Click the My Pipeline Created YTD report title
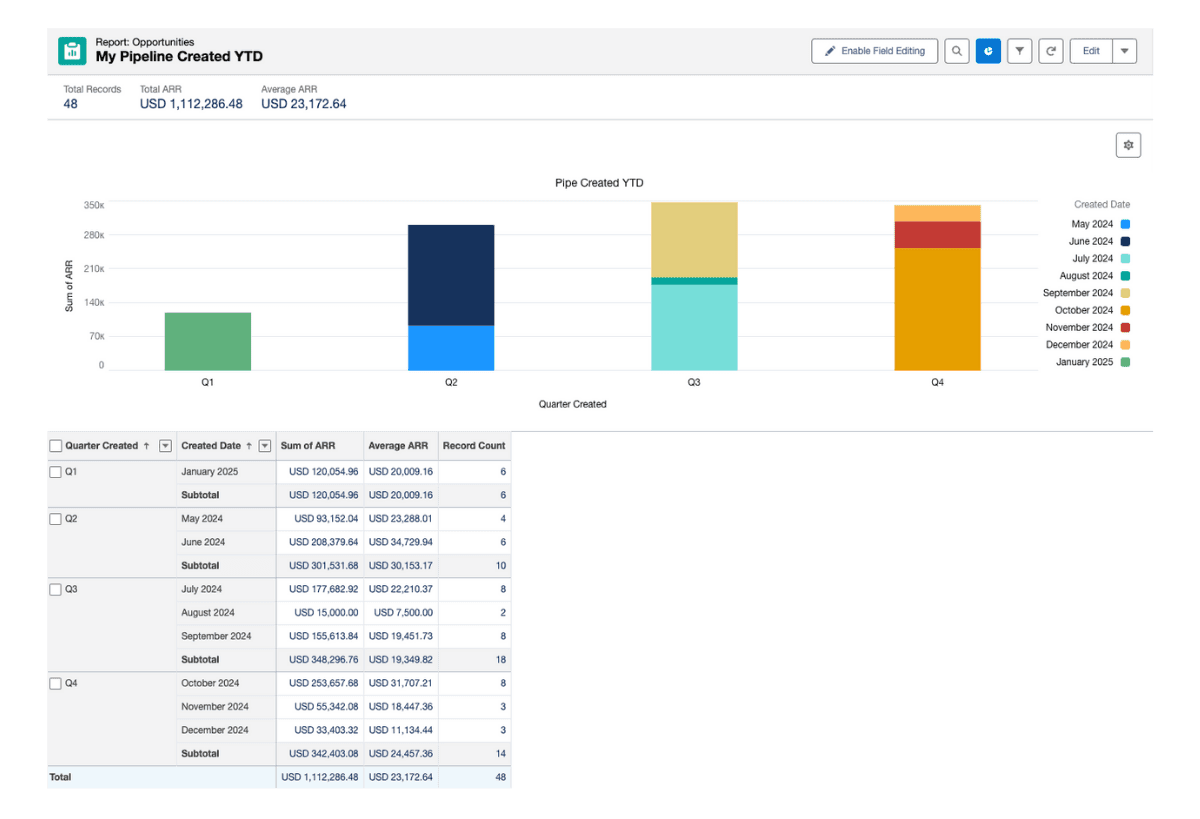1200x819 pixels. (x=179, y=57)
